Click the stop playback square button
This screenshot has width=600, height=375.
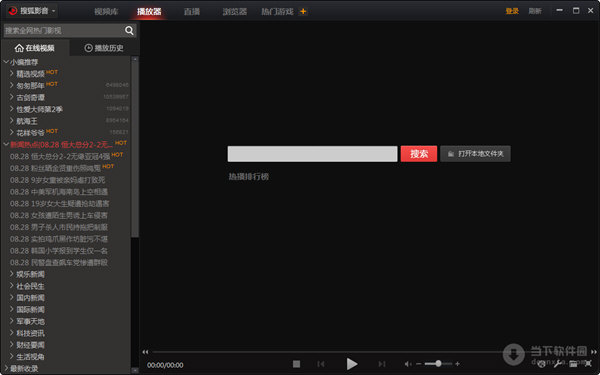coord(296,364)
